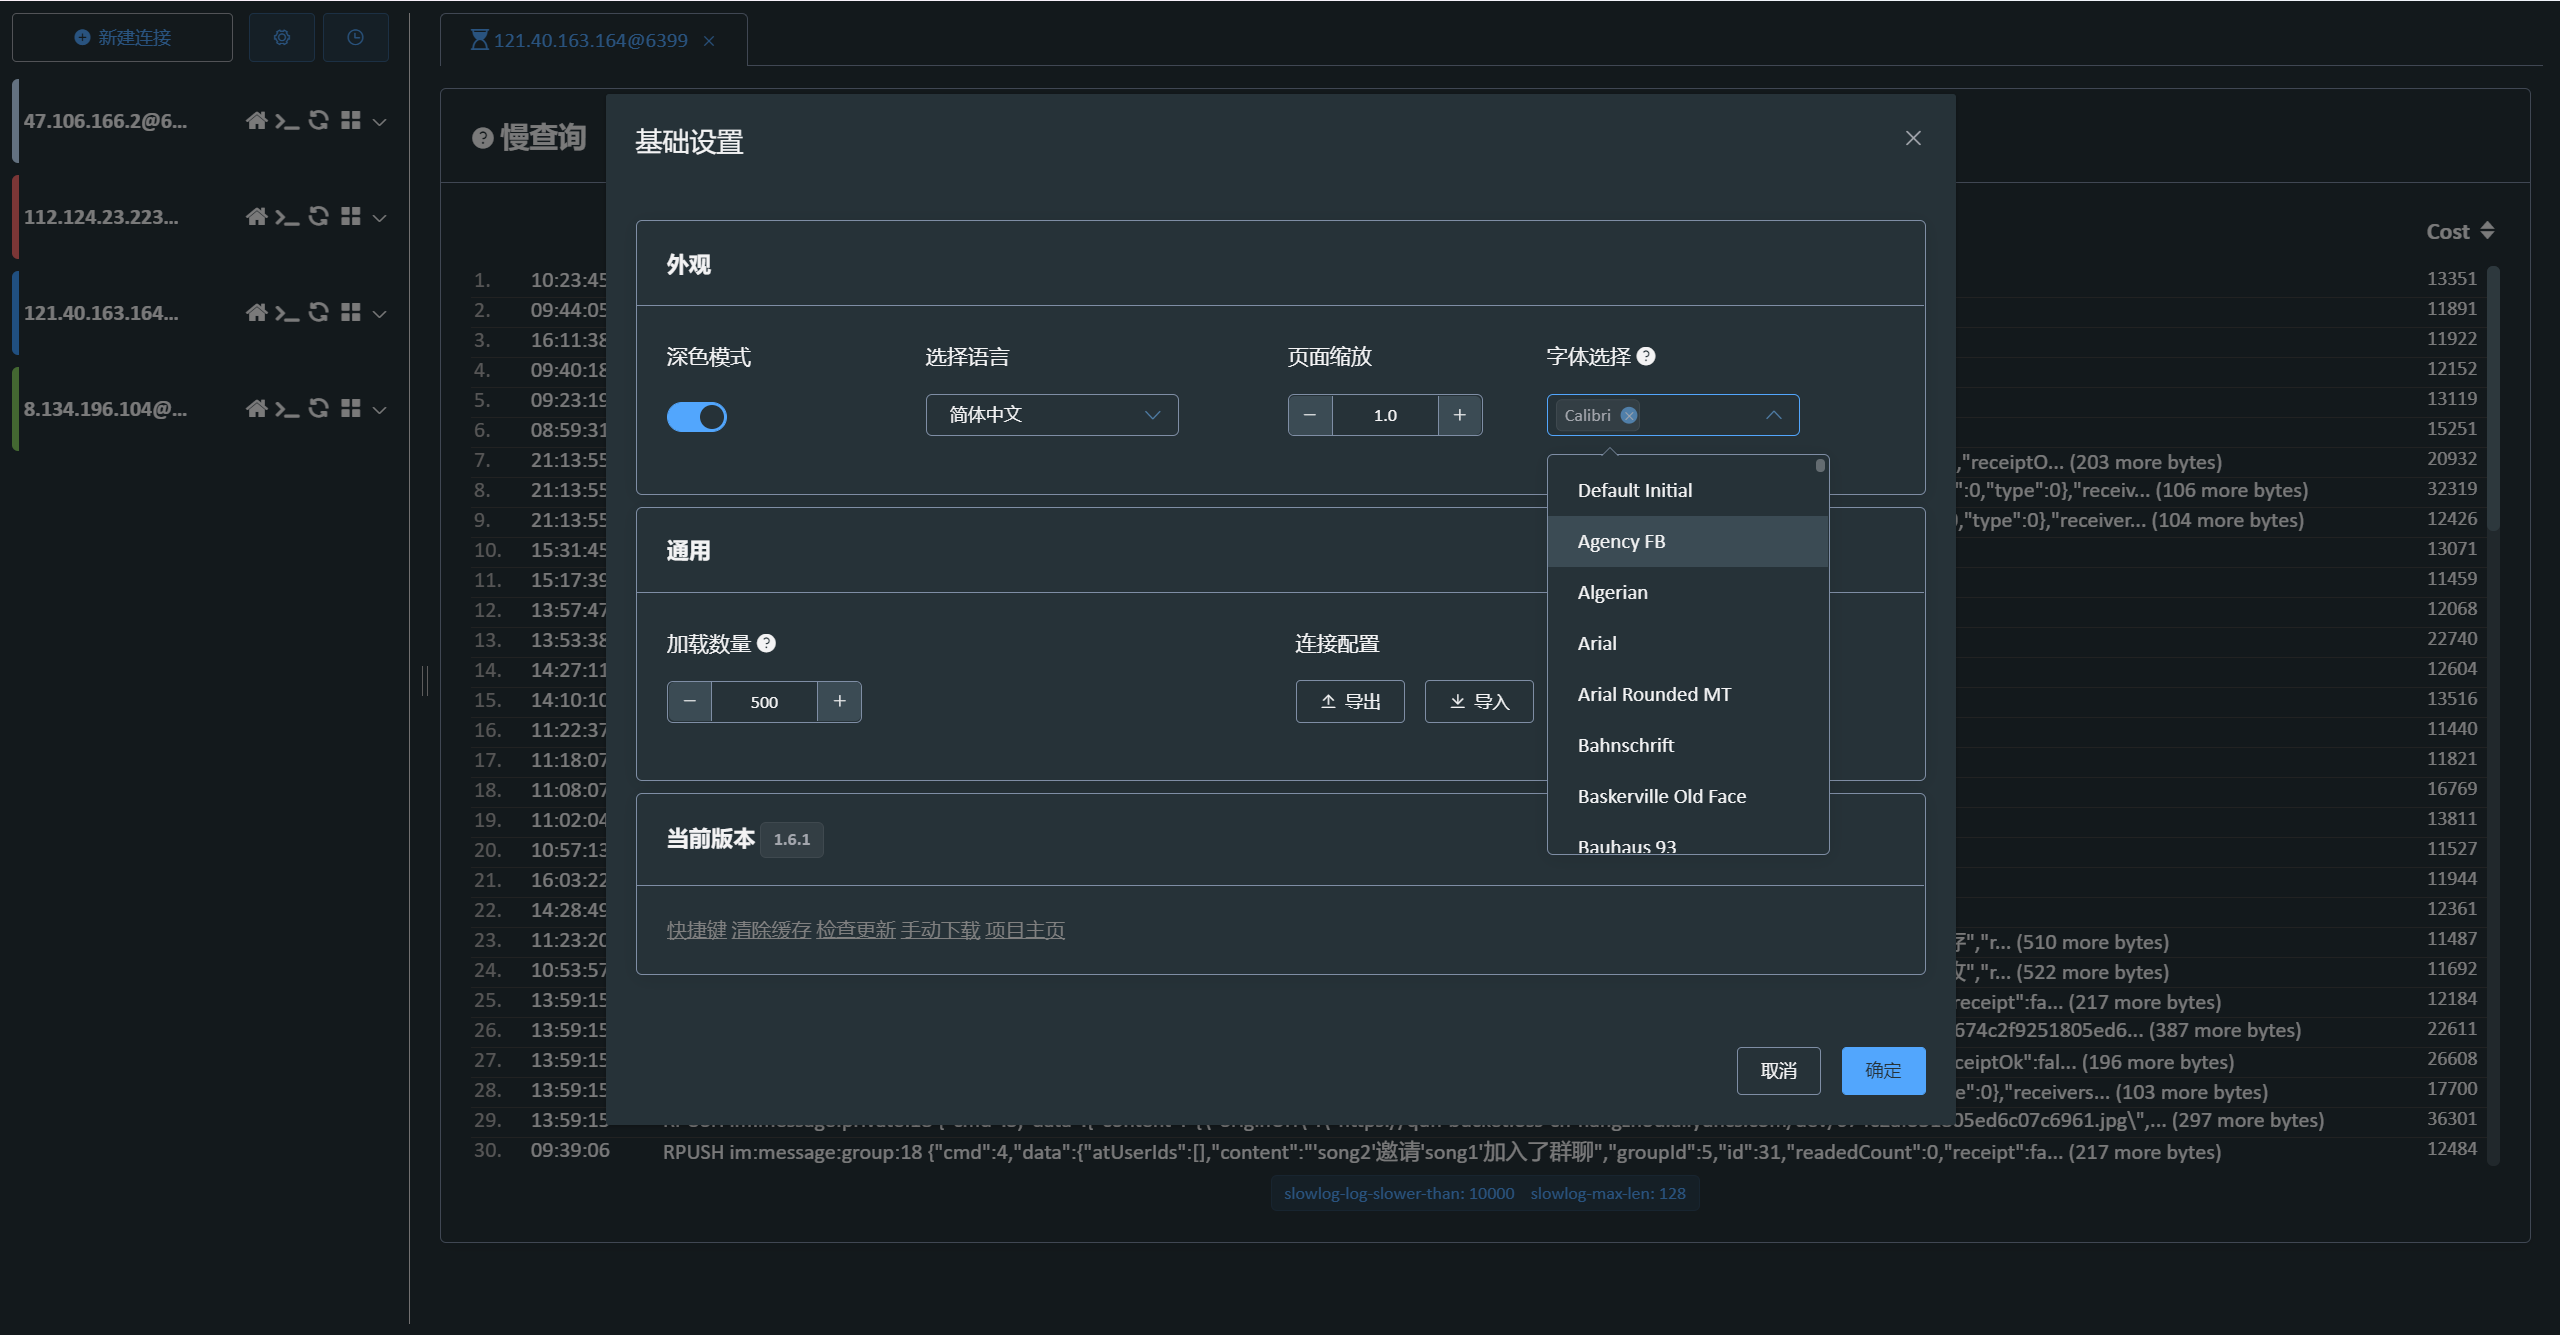Click the settings gear icon in sidebar

(x=282, y=38)
